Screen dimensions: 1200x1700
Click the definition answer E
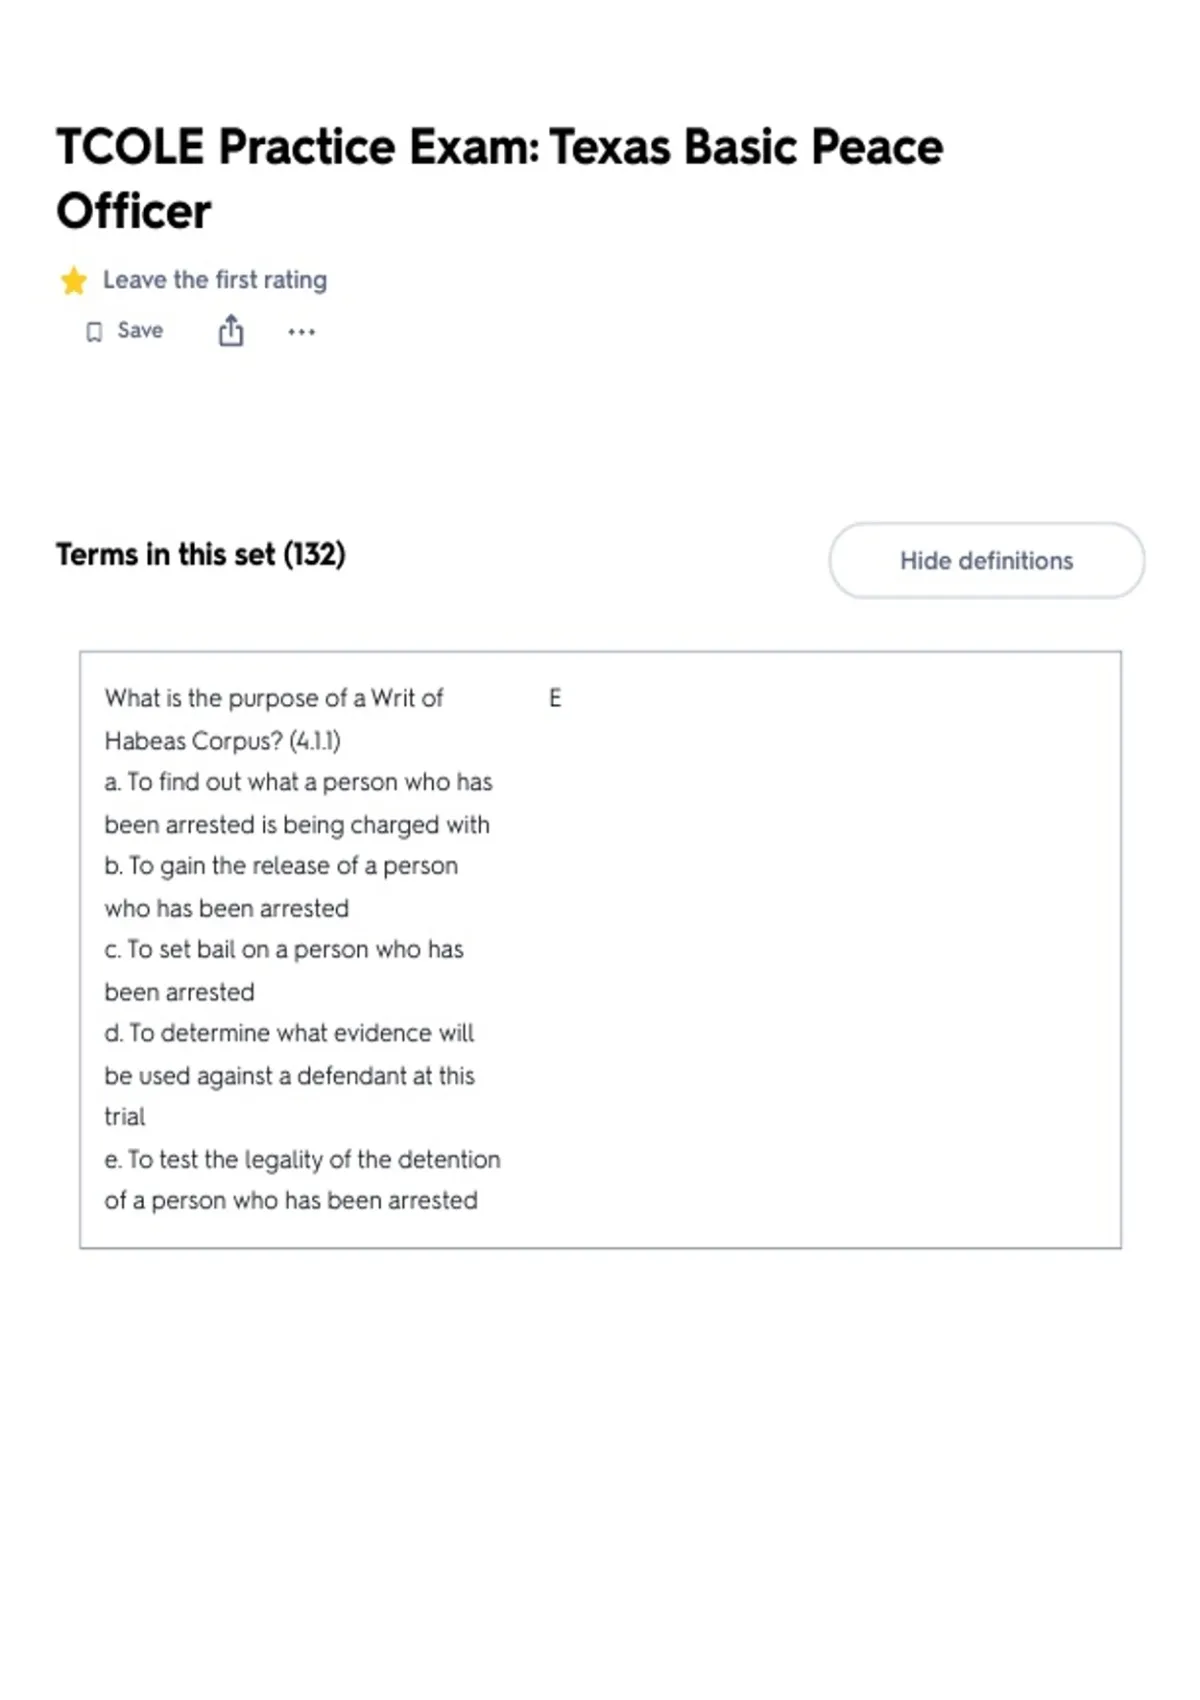[x=555, y=698]
